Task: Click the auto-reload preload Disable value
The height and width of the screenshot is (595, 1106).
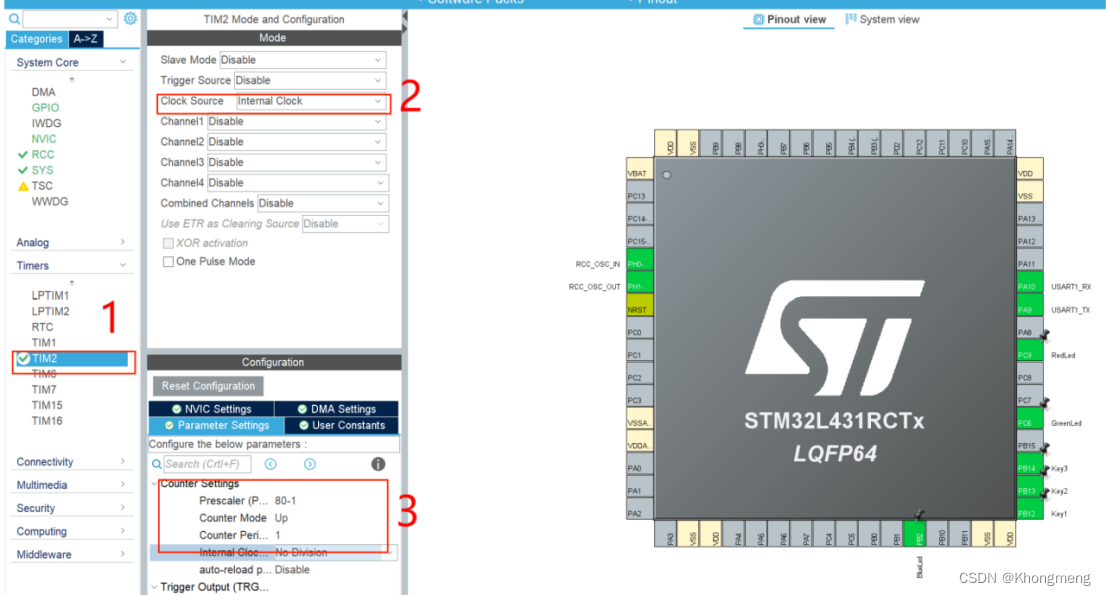Action: [x=292, y=570]
